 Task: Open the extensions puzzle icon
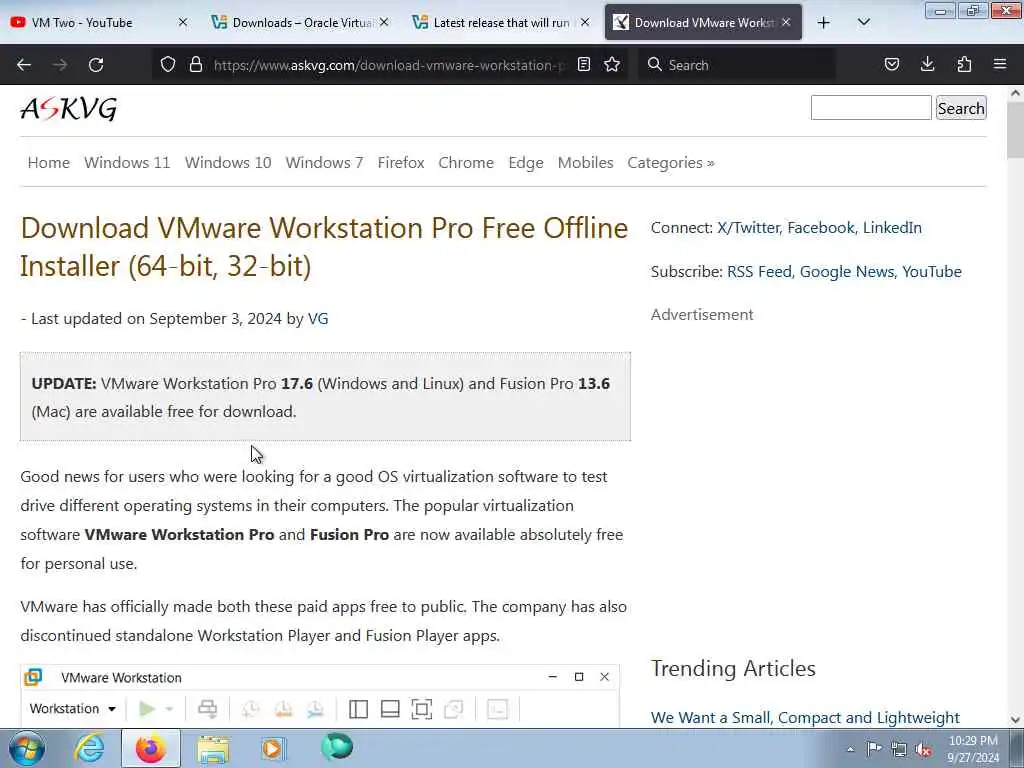[964, 64]
